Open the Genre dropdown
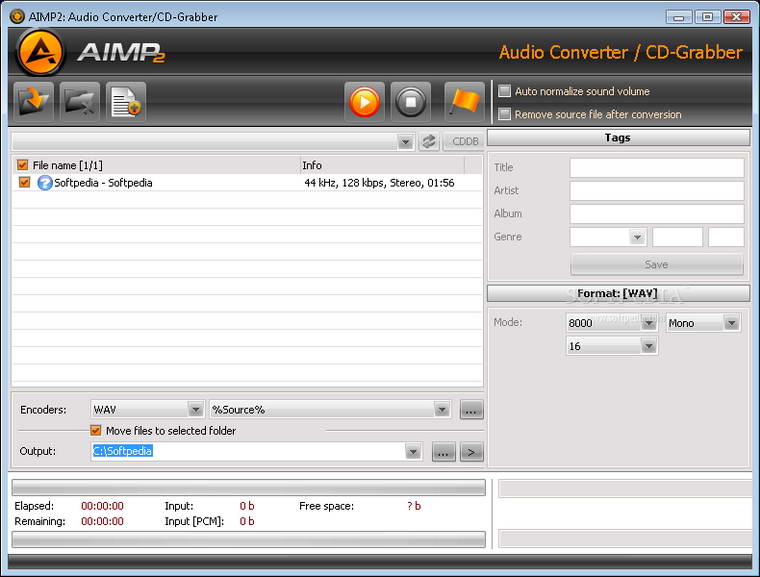Viewport: 760px width, 577px height. pyautogui.click(x=637, y=237)
